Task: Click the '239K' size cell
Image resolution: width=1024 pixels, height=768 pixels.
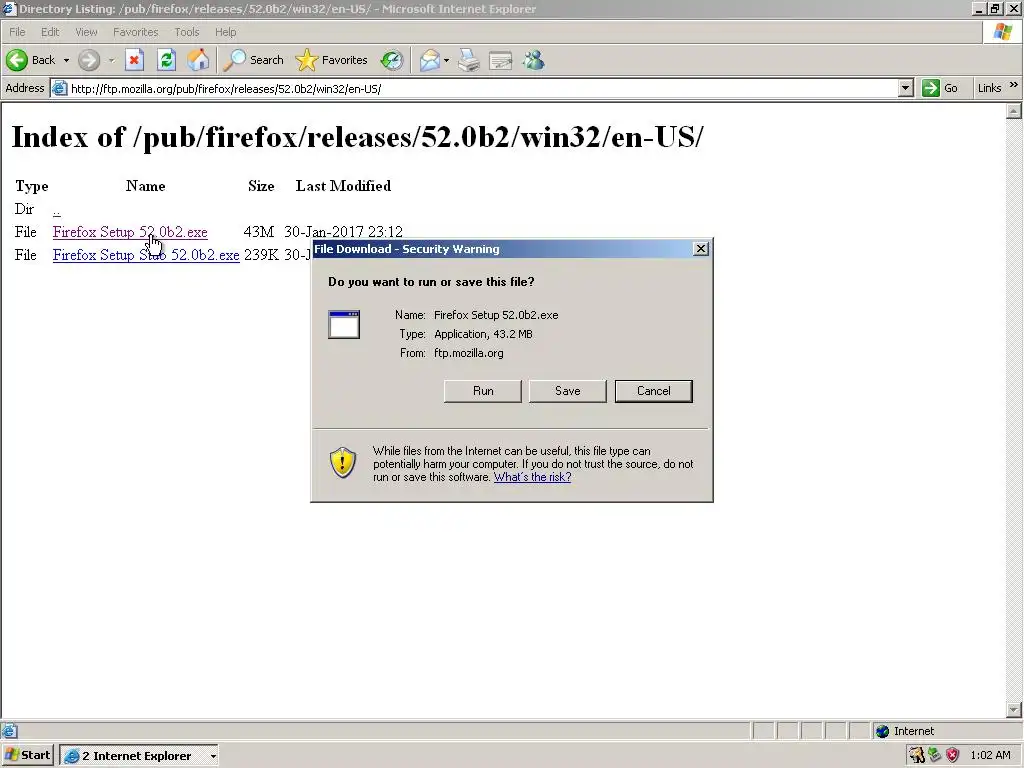Action: [x=261, y=255]
